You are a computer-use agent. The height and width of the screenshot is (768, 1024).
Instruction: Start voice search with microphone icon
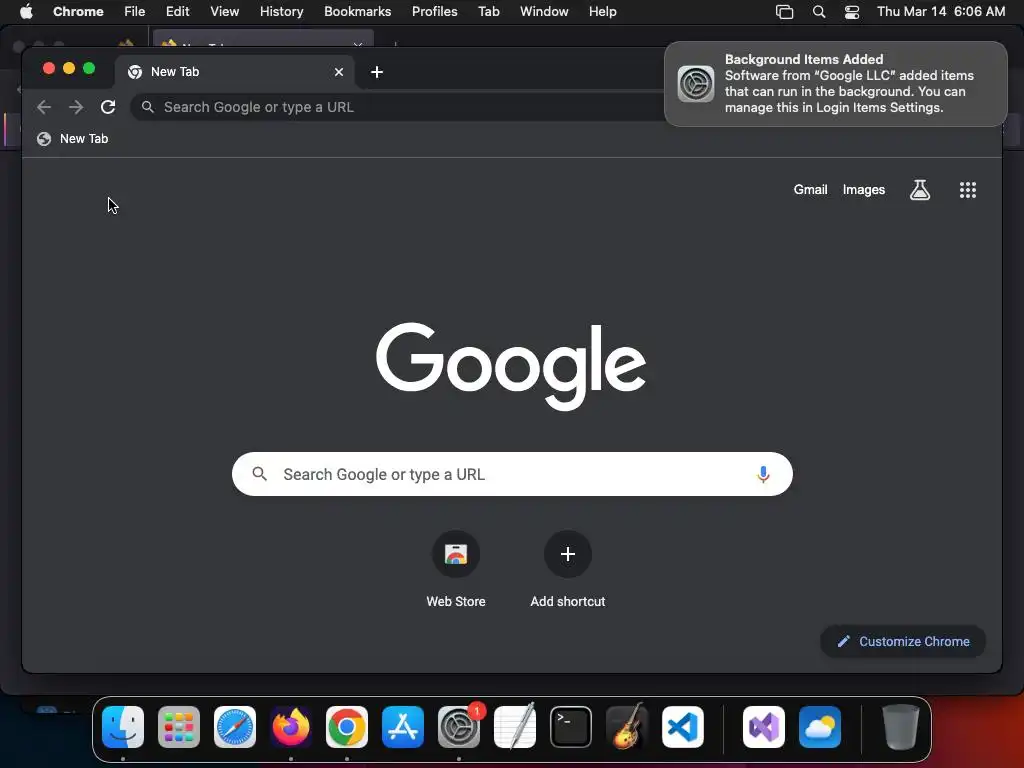(763, 474)
